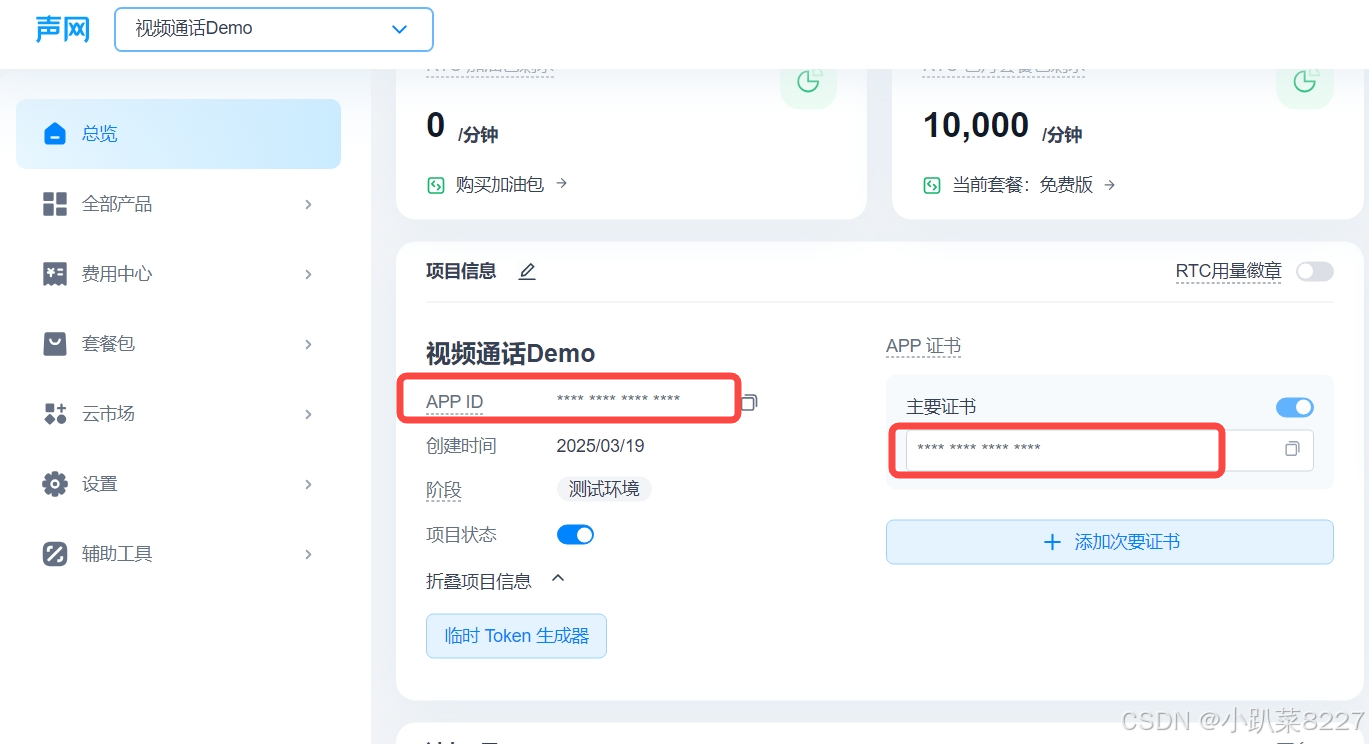The height and width of the screenshot is (744, 1369).
Task: Click the 10,000 /分钟 value
Action: (1002, 126)
